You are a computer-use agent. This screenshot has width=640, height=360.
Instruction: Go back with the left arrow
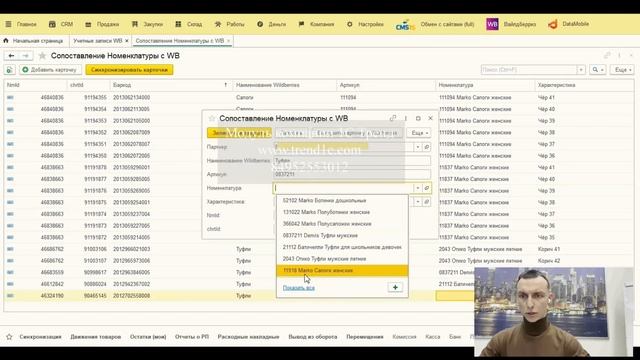click(11, 56)
